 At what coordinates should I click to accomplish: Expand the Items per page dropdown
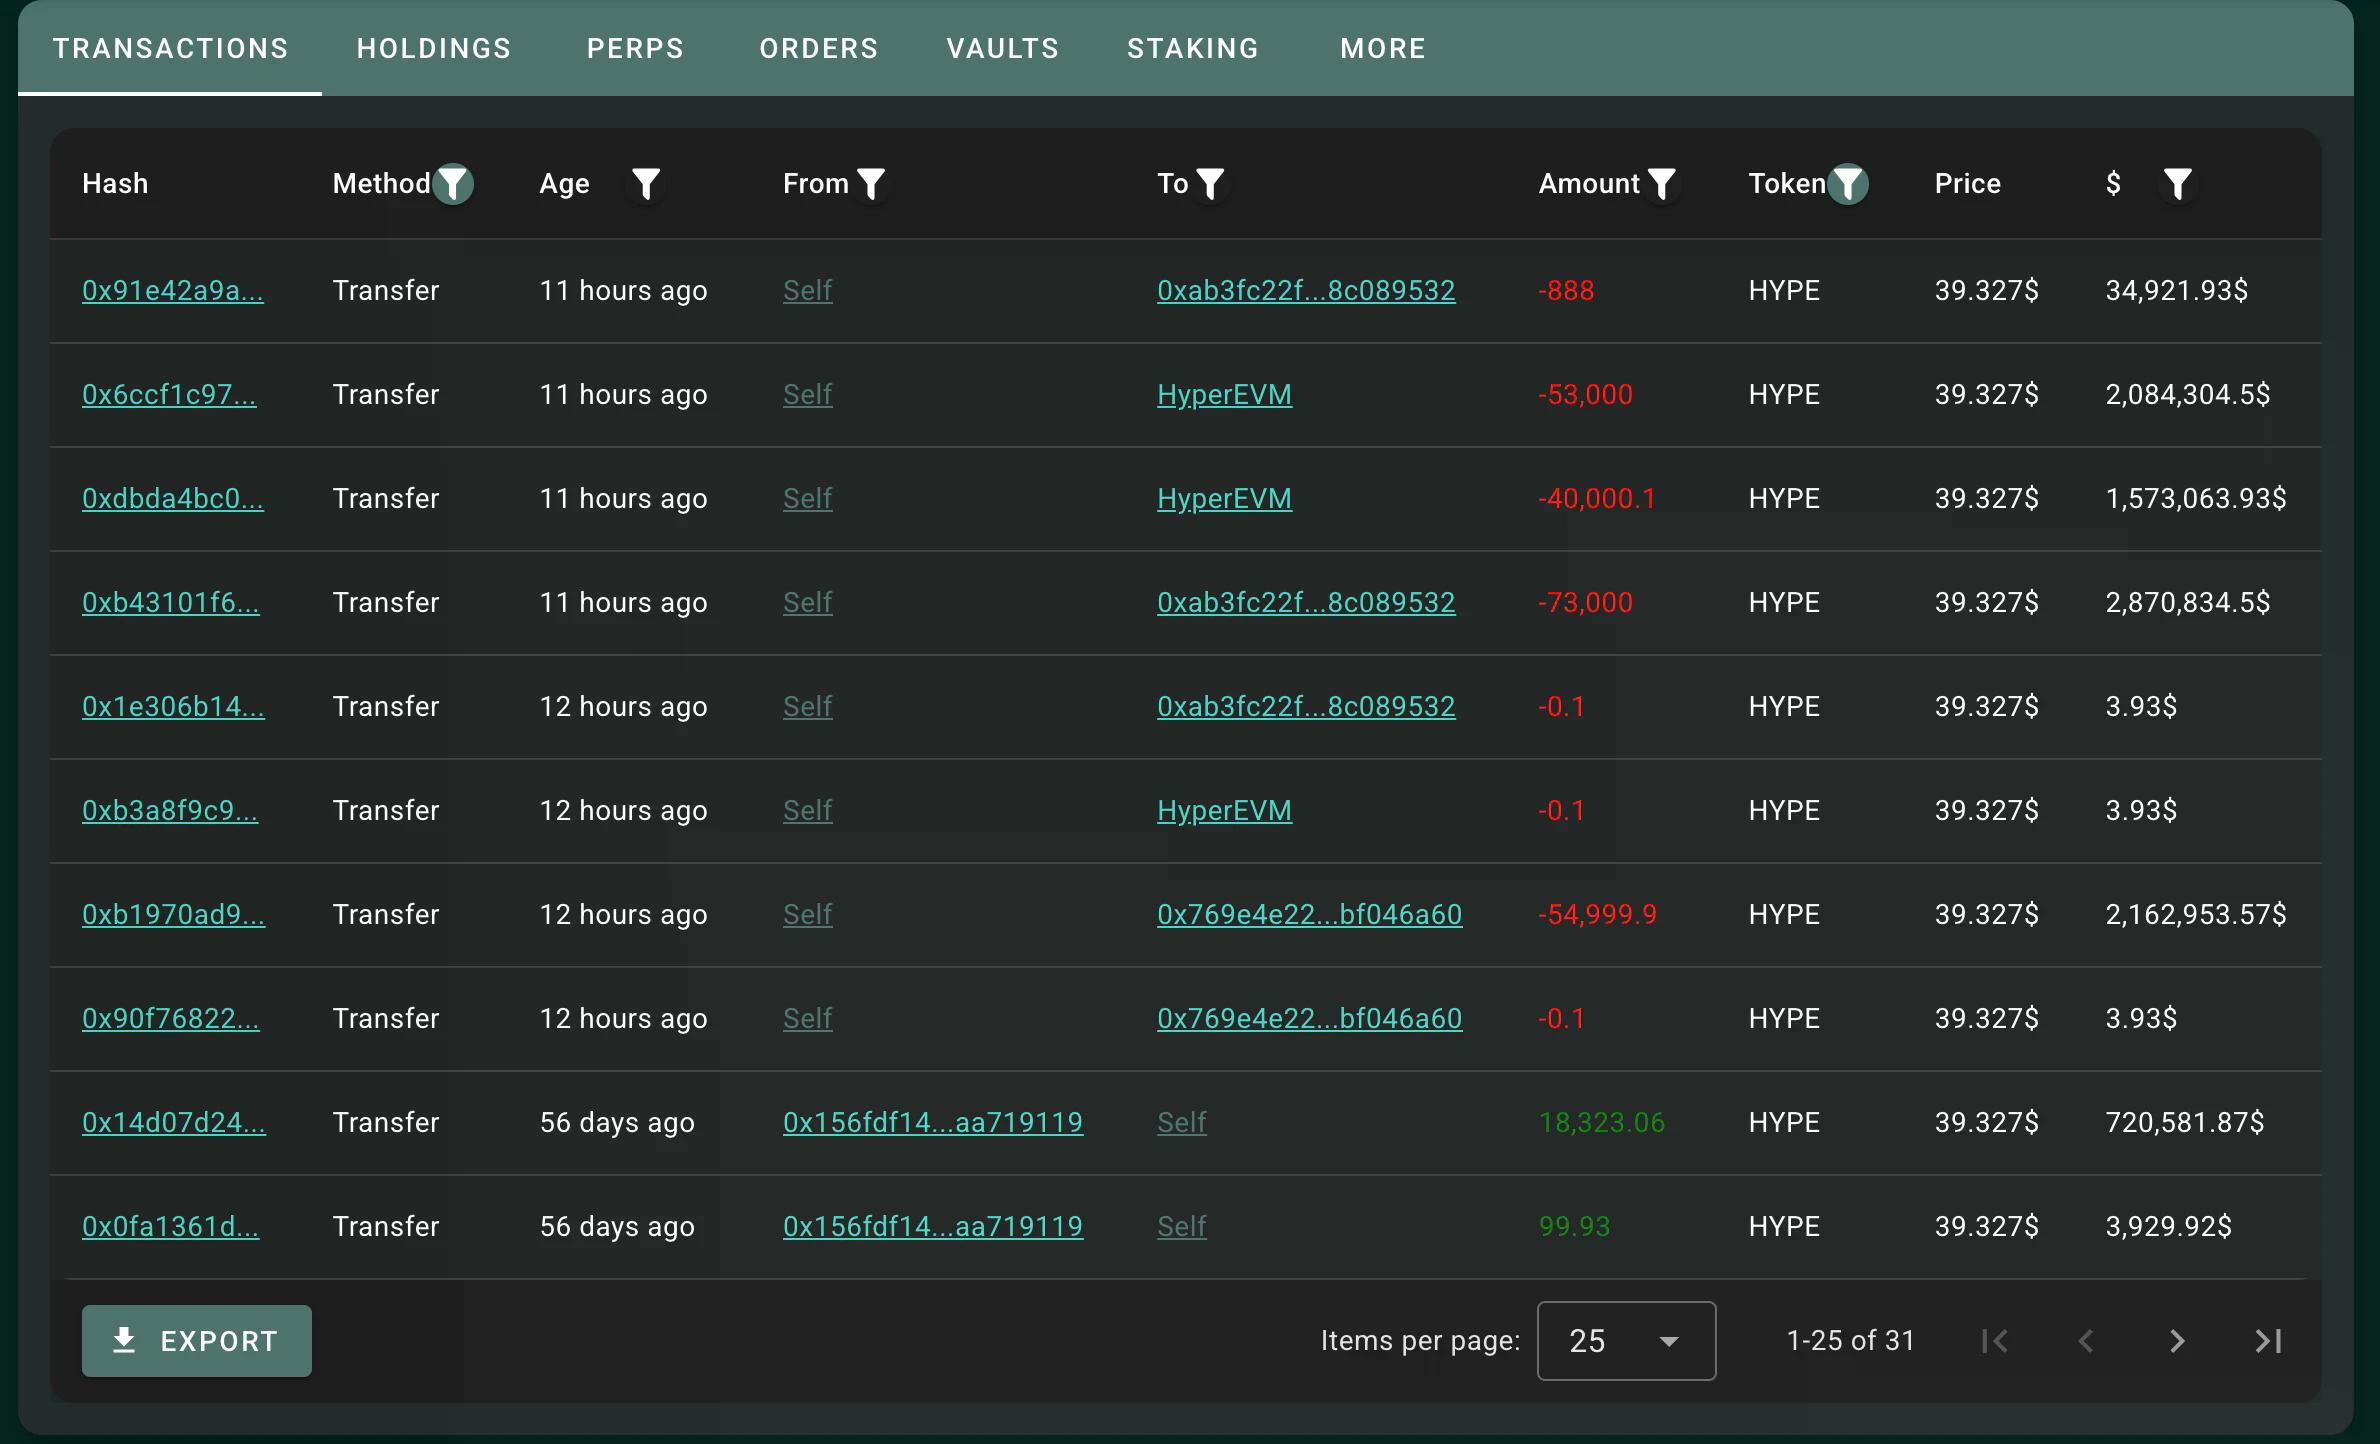click(1626, 1341)
